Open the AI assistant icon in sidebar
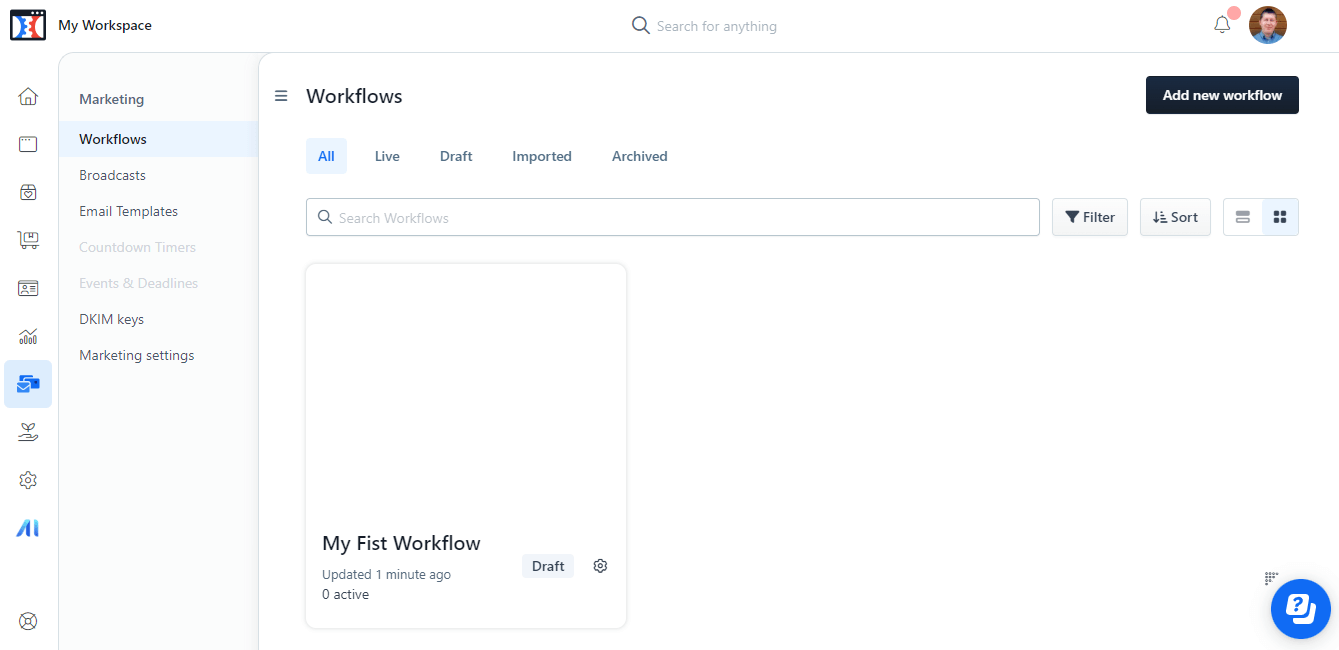This screenshot has height=650, width=1339. 27,527
